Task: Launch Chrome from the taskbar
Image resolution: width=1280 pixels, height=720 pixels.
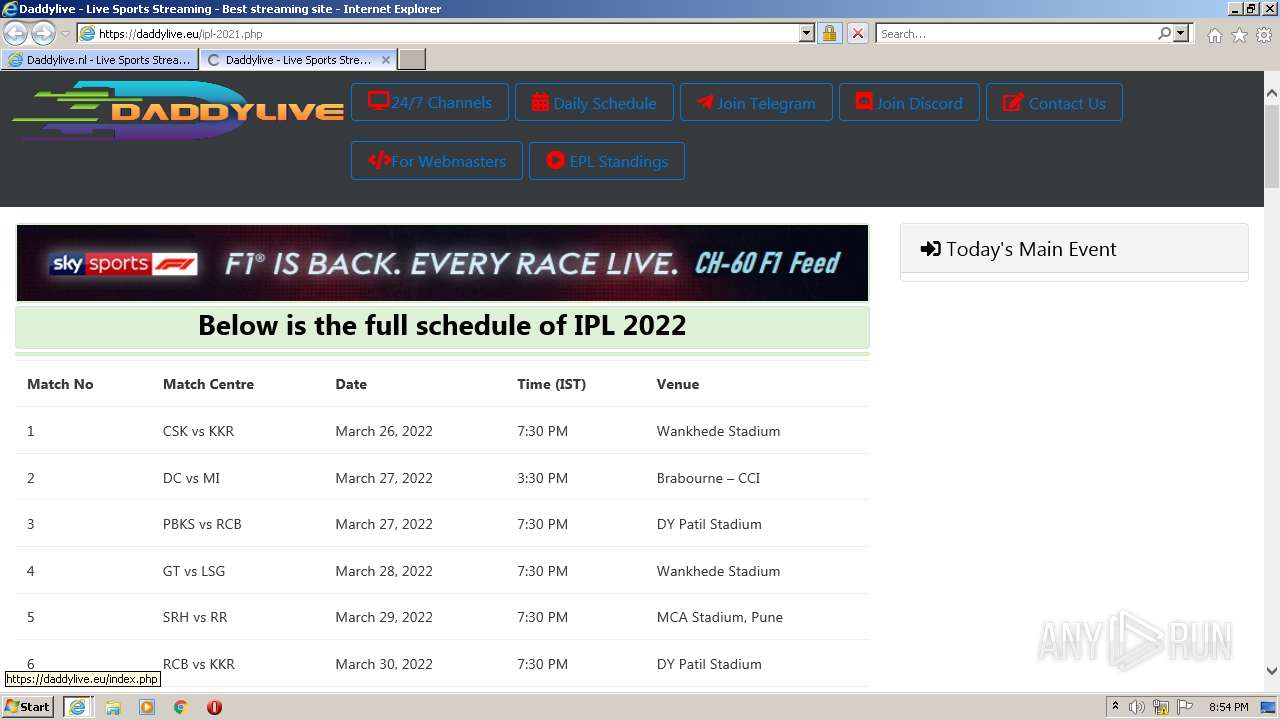Action: coord(181,707)
